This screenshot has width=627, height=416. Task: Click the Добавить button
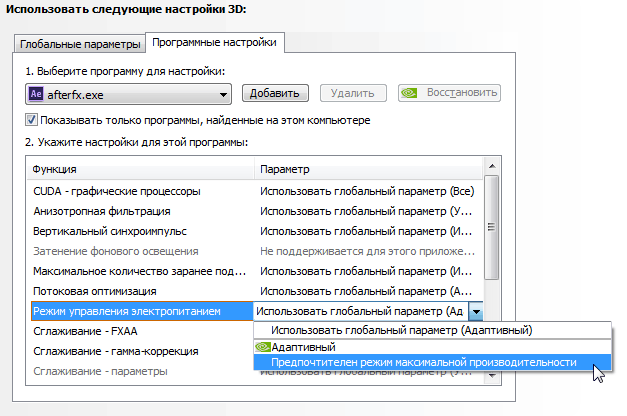[x=275, y=93]
